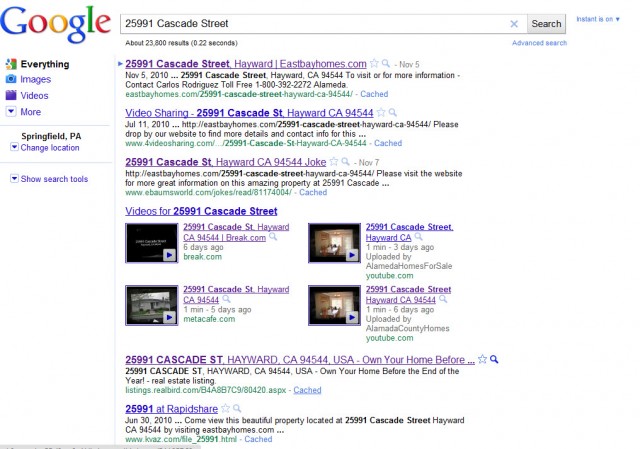
Task: Open Videos for 25991 Cascade Street heading
Action: [x=201, y=211]
